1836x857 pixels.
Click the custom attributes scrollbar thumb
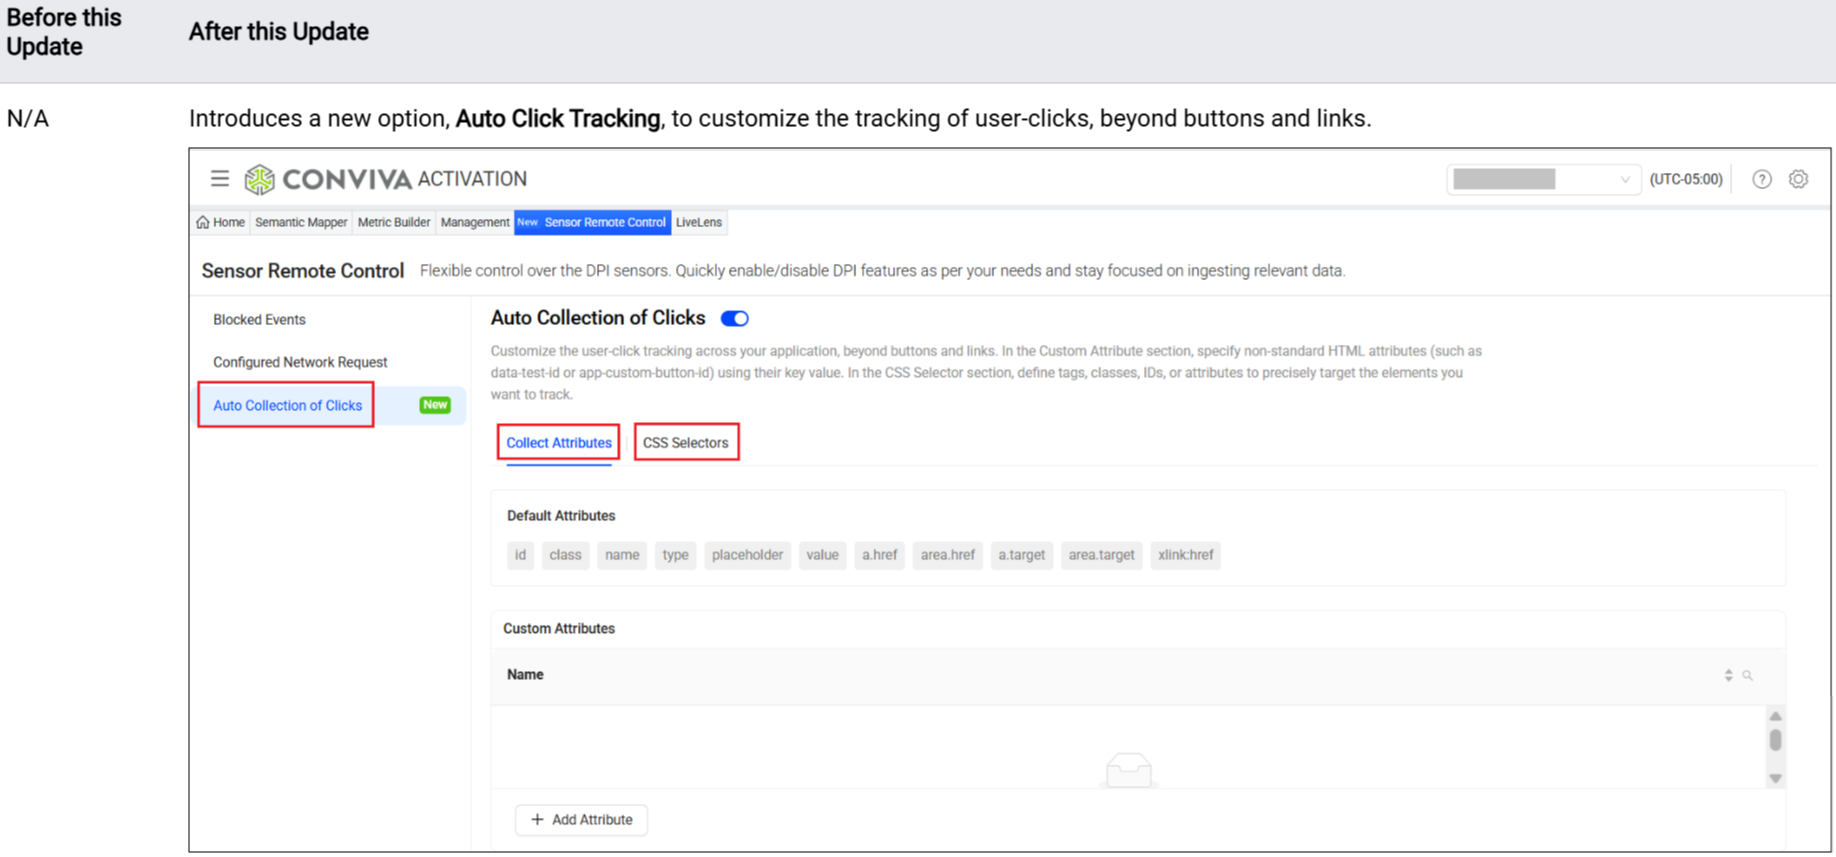tap(1776, 740)
